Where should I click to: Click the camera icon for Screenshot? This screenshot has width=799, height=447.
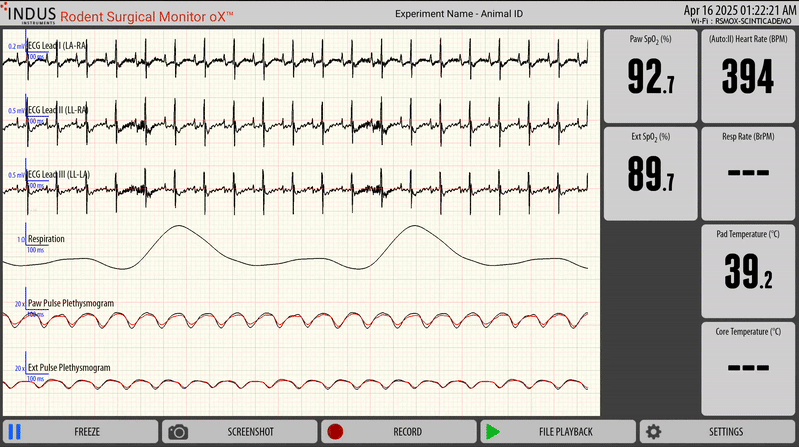(x=178, y=432)
